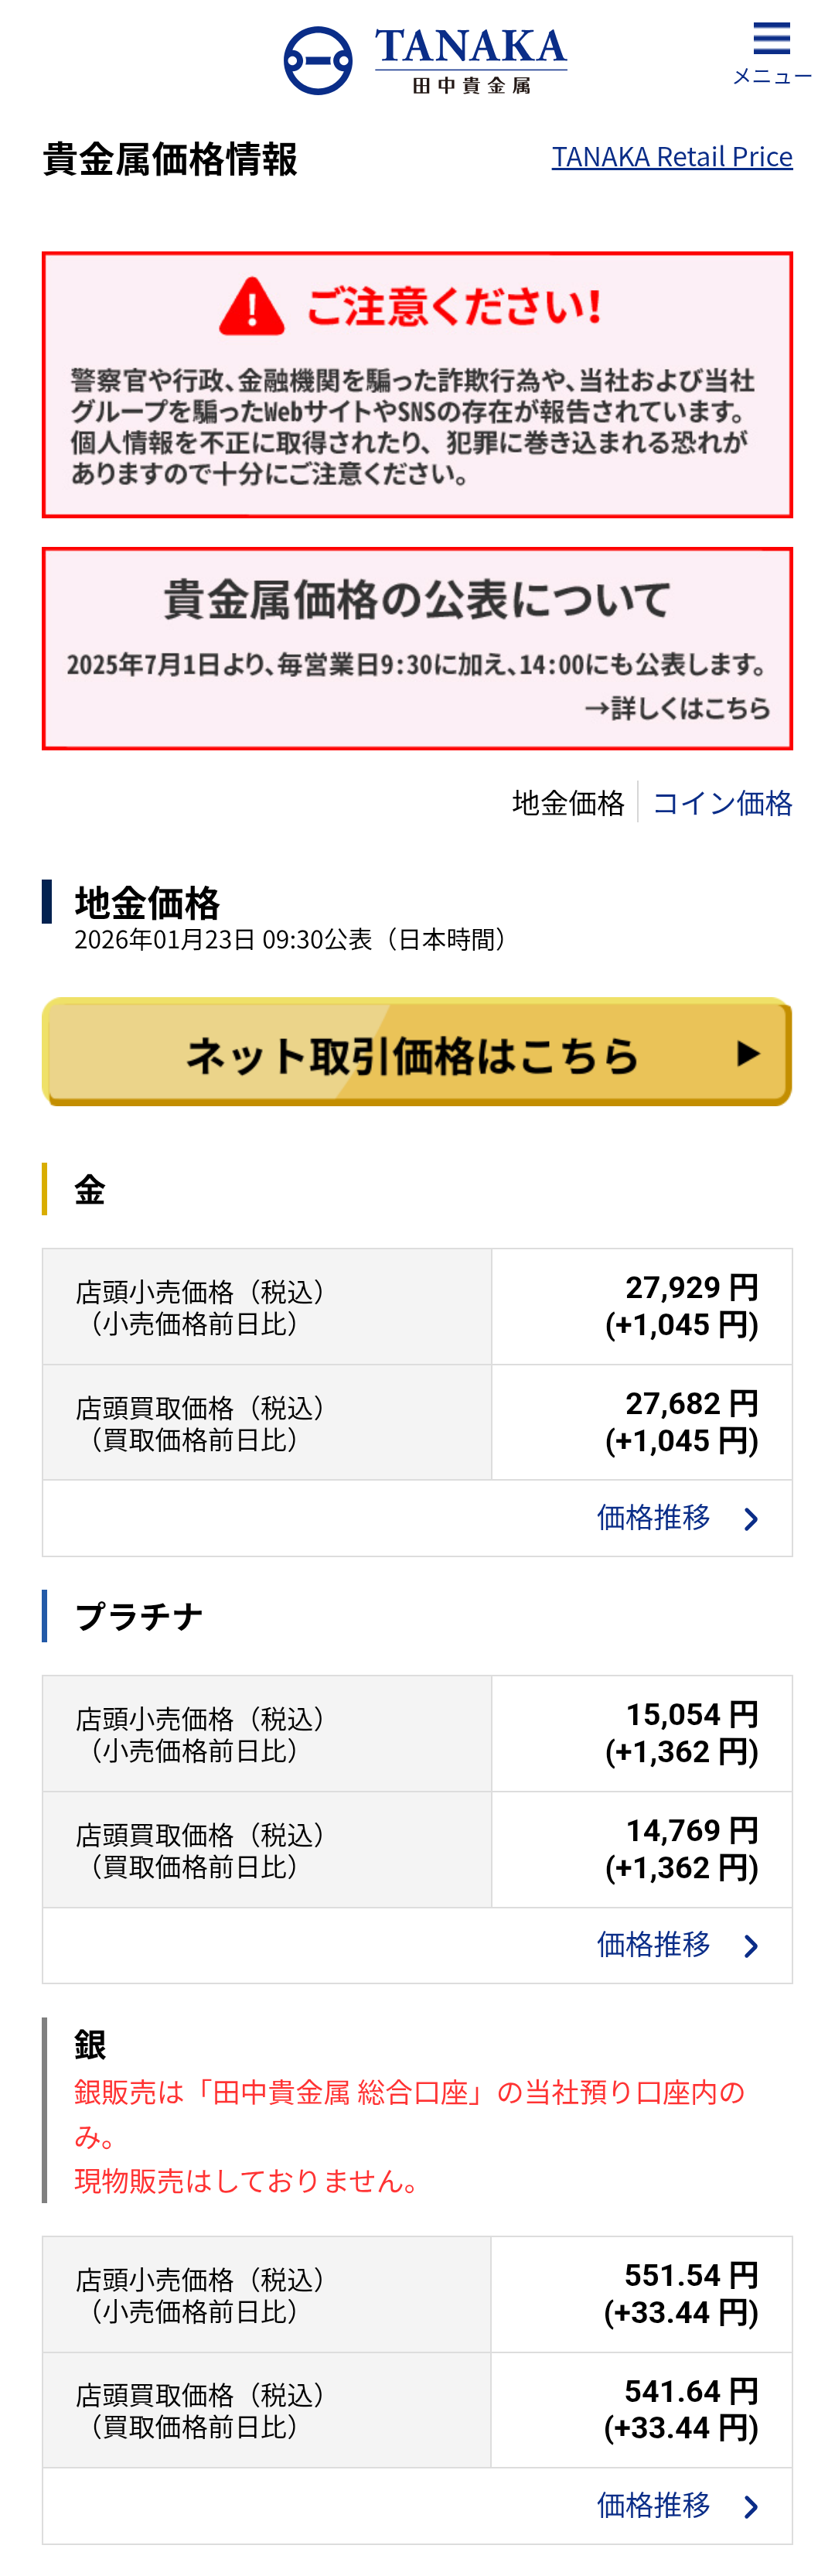View the platinum 価格推移 text link
This screenshot has height=2576, width=835.
tap(653, 1944)
